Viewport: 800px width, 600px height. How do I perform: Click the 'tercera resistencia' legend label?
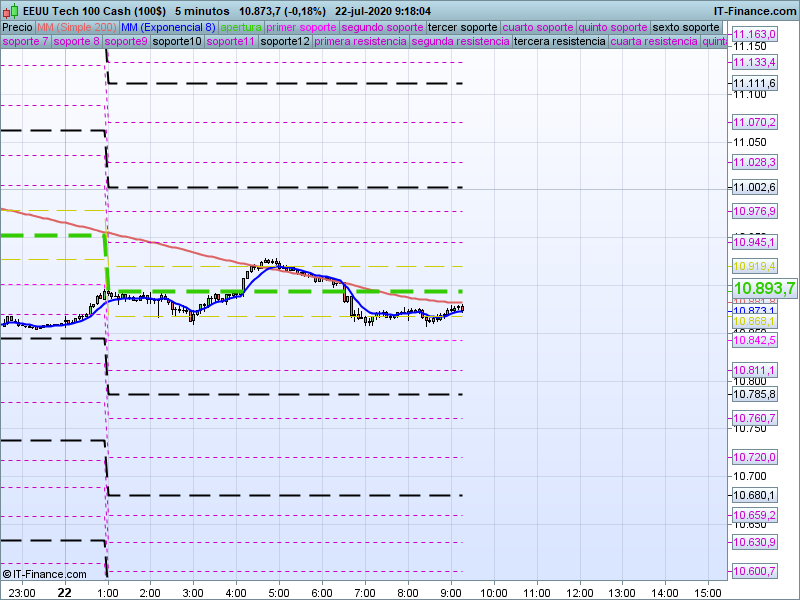pos(559,42)
